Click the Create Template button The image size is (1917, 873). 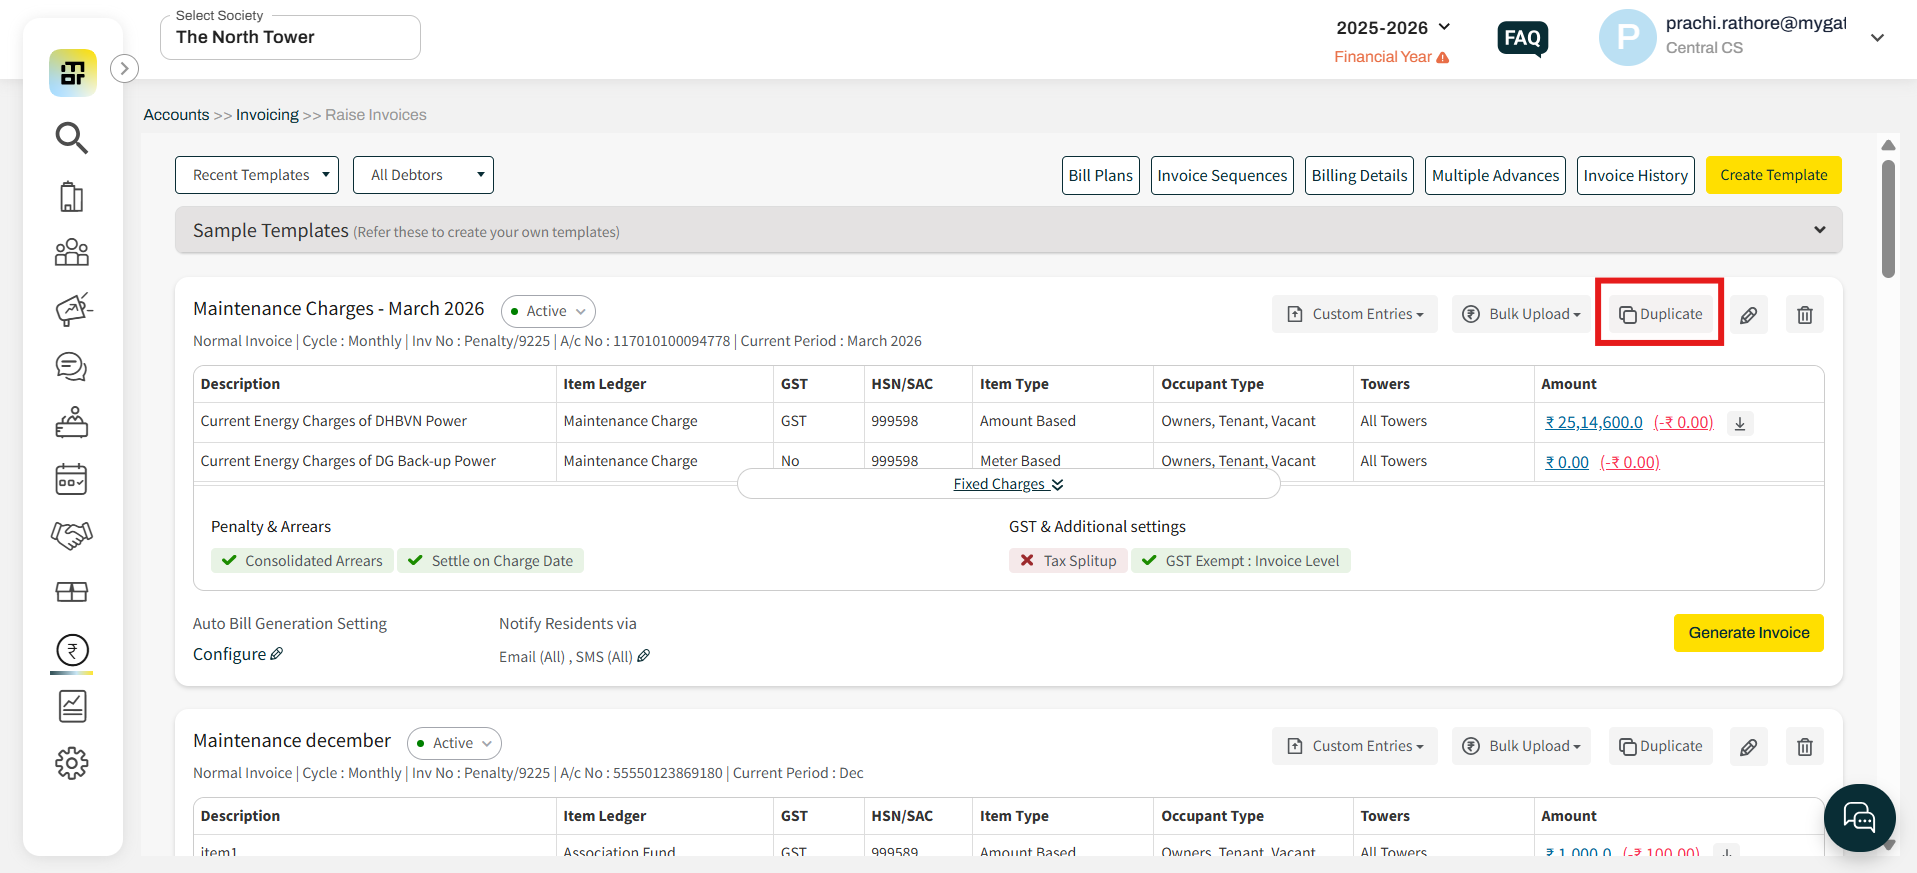point(1773,175)
